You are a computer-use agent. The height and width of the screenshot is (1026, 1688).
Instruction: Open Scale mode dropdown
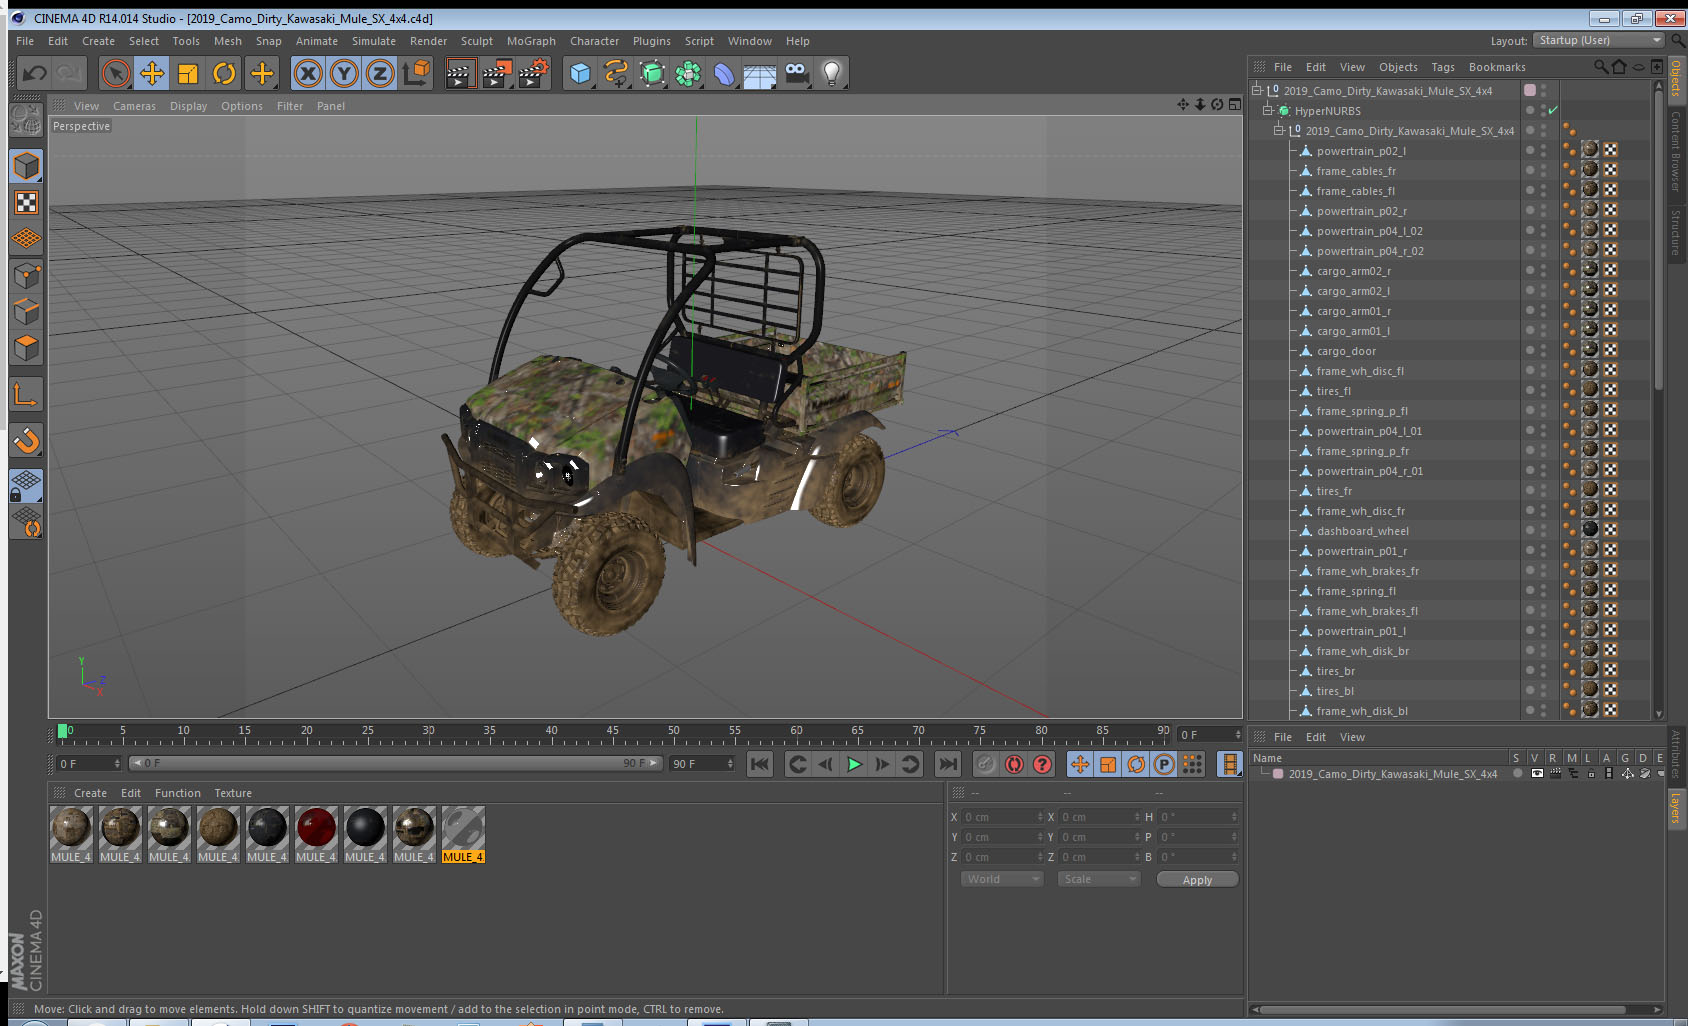point(1099,879)
